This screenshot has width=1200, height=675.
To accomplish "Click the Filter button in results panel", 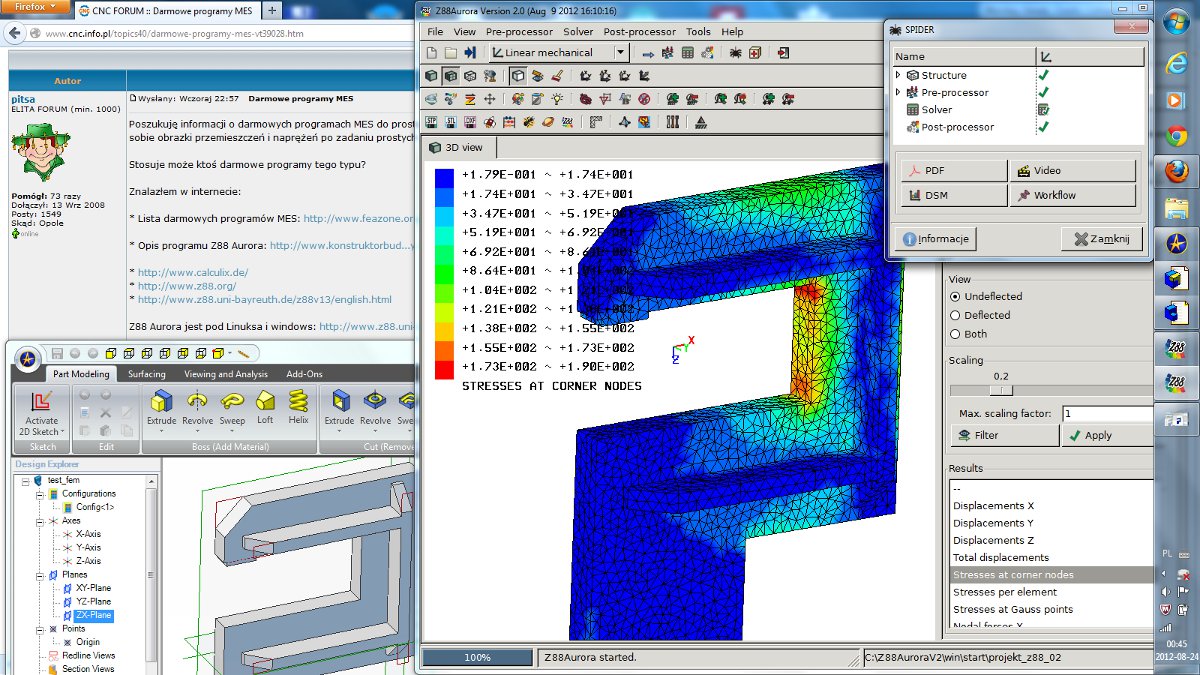I will click(1003, 436).
